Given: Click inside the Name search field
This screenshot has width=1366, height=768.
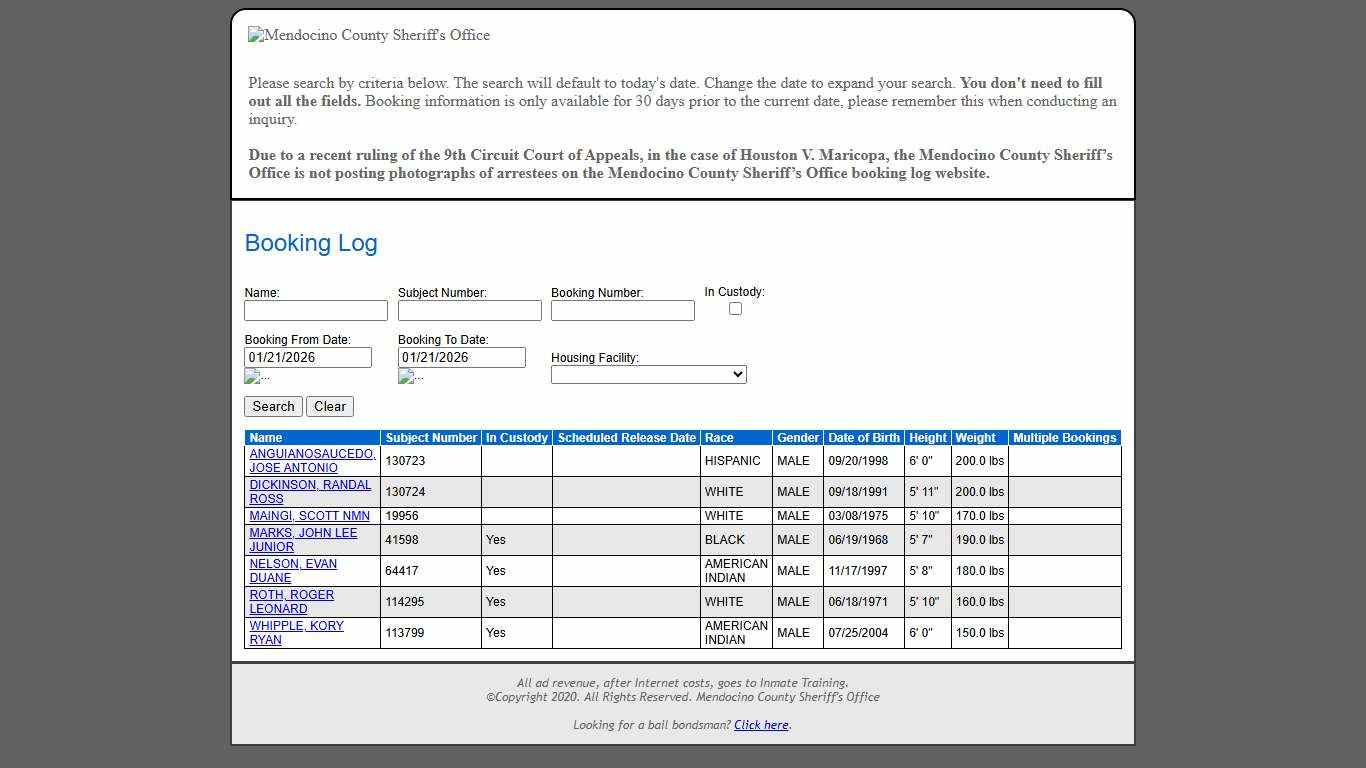Looking at the screenshot, I should tap(315, 310).
